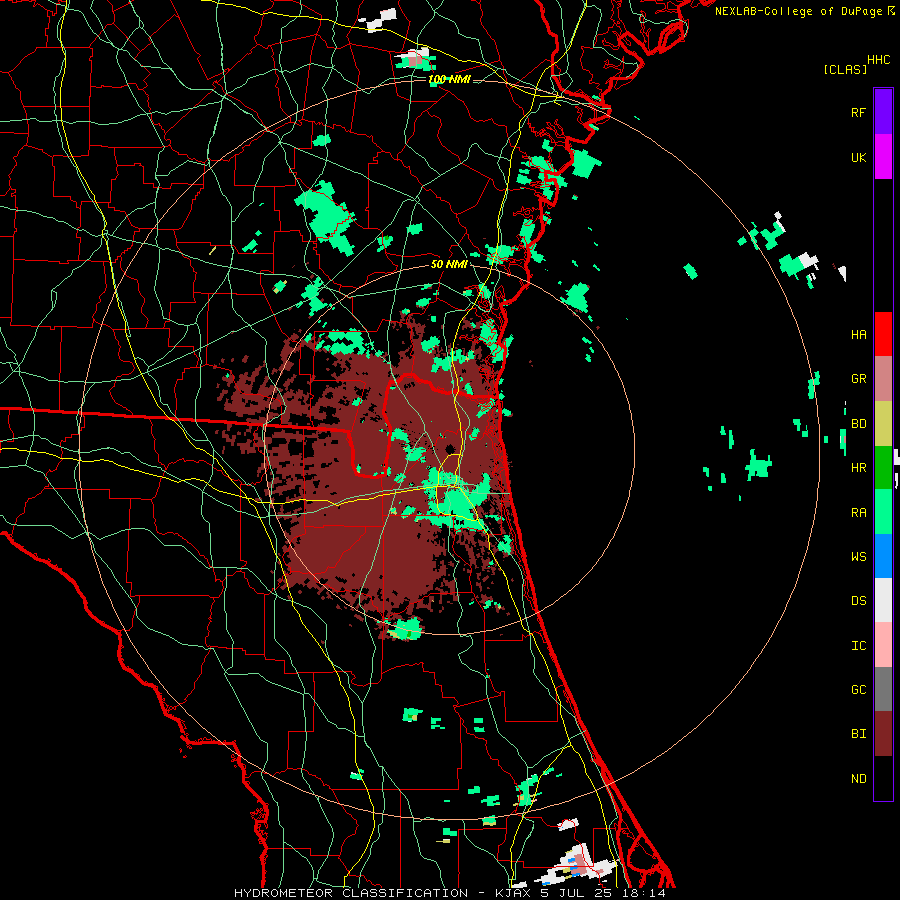Click the RA legend label
Image resolution: width=900 pixels, height=900 pixels.
point(858,513)
